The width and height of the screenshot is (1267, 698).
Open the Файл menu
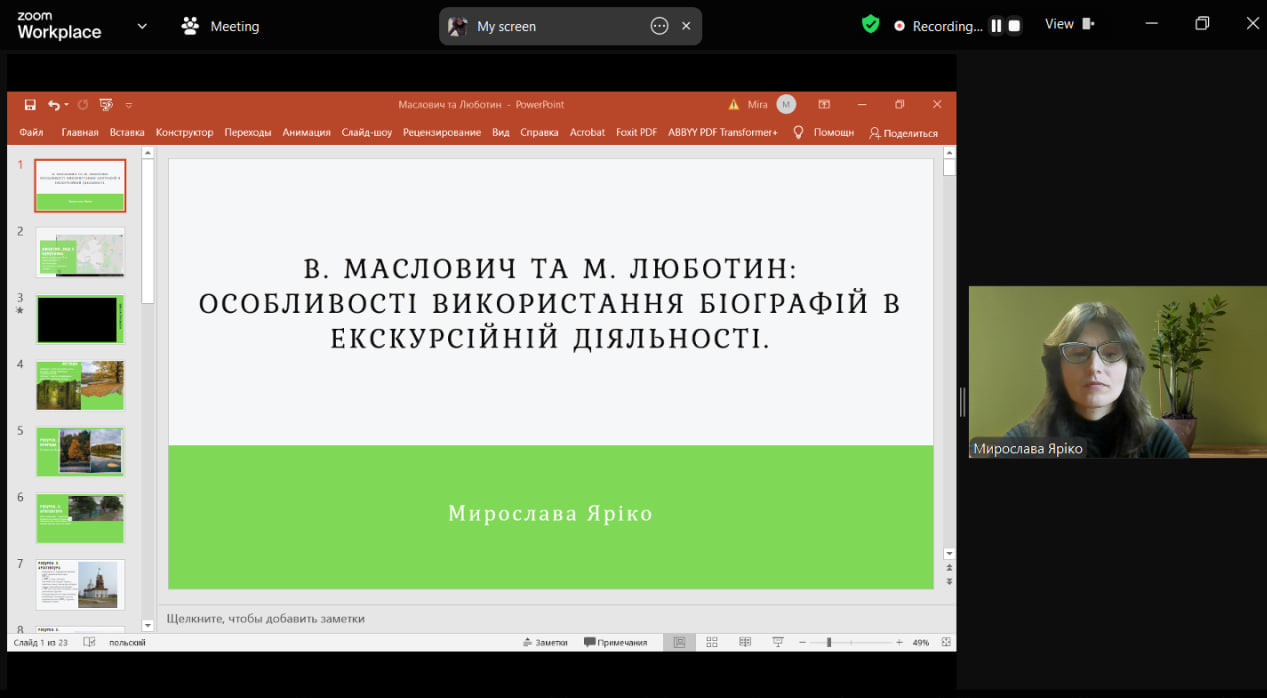31,132
